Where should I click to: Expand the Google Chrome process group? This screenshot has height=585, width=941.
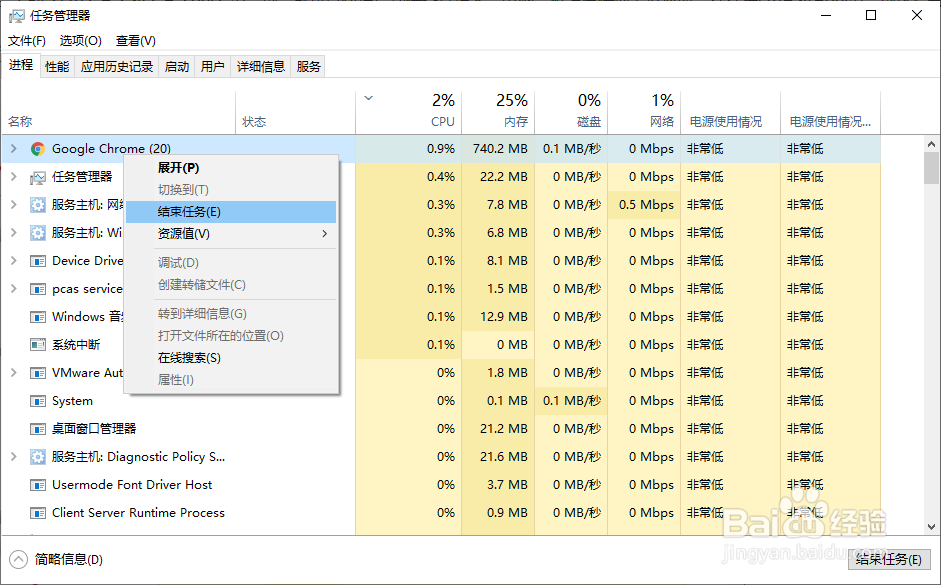click(12, 148)
